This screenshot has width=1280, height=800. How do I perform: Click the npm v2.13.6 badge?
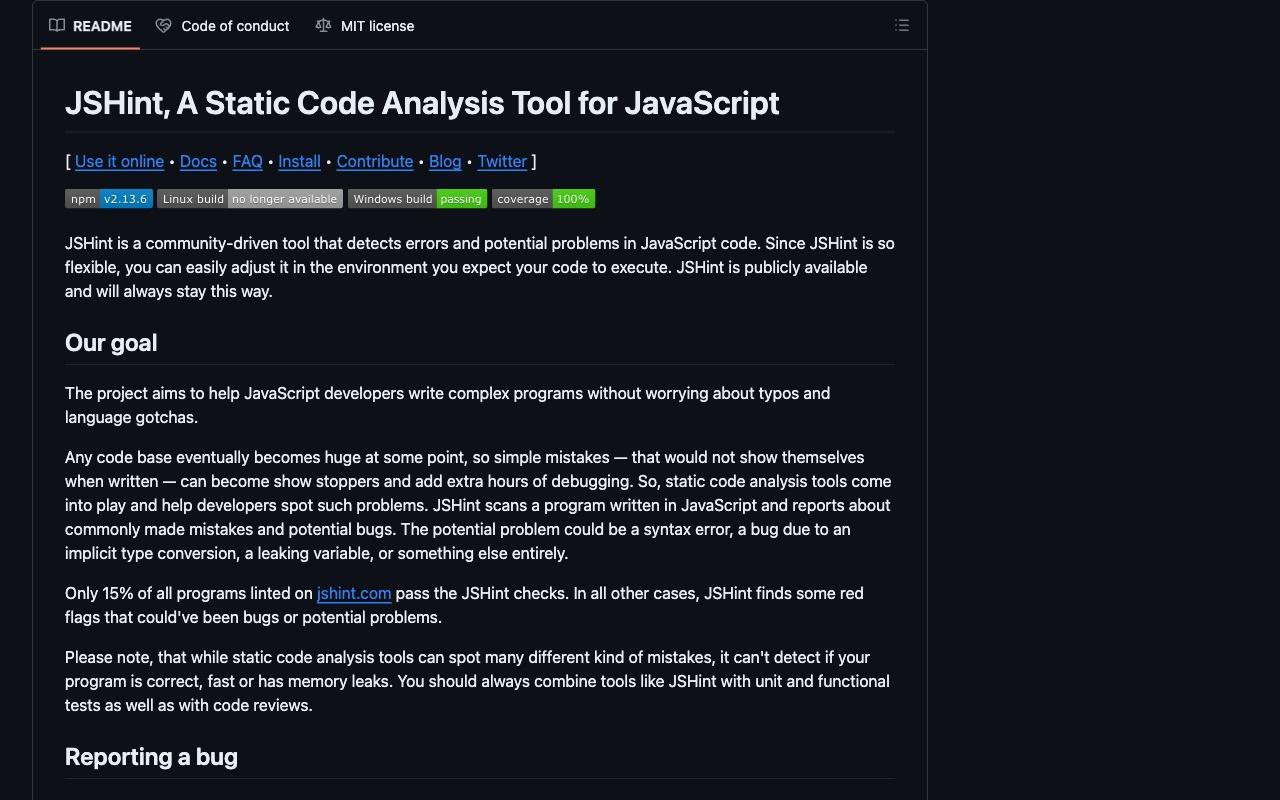click(x=109, y=199)
